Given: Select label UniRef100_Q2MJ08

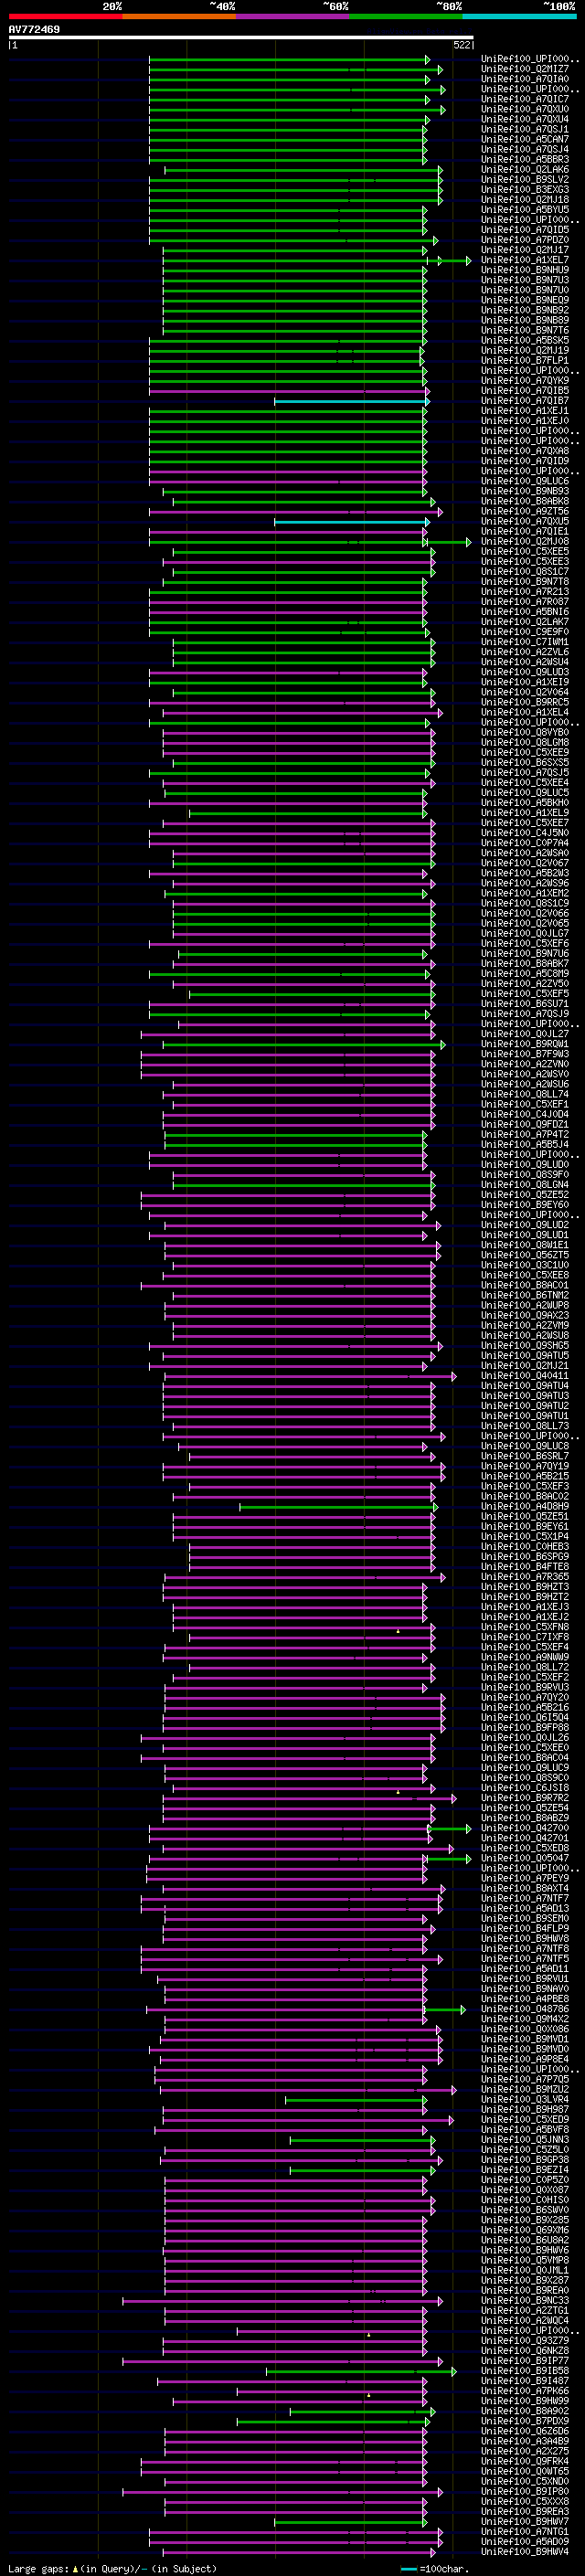Looking at the screenshot, I should pos(524,541).
